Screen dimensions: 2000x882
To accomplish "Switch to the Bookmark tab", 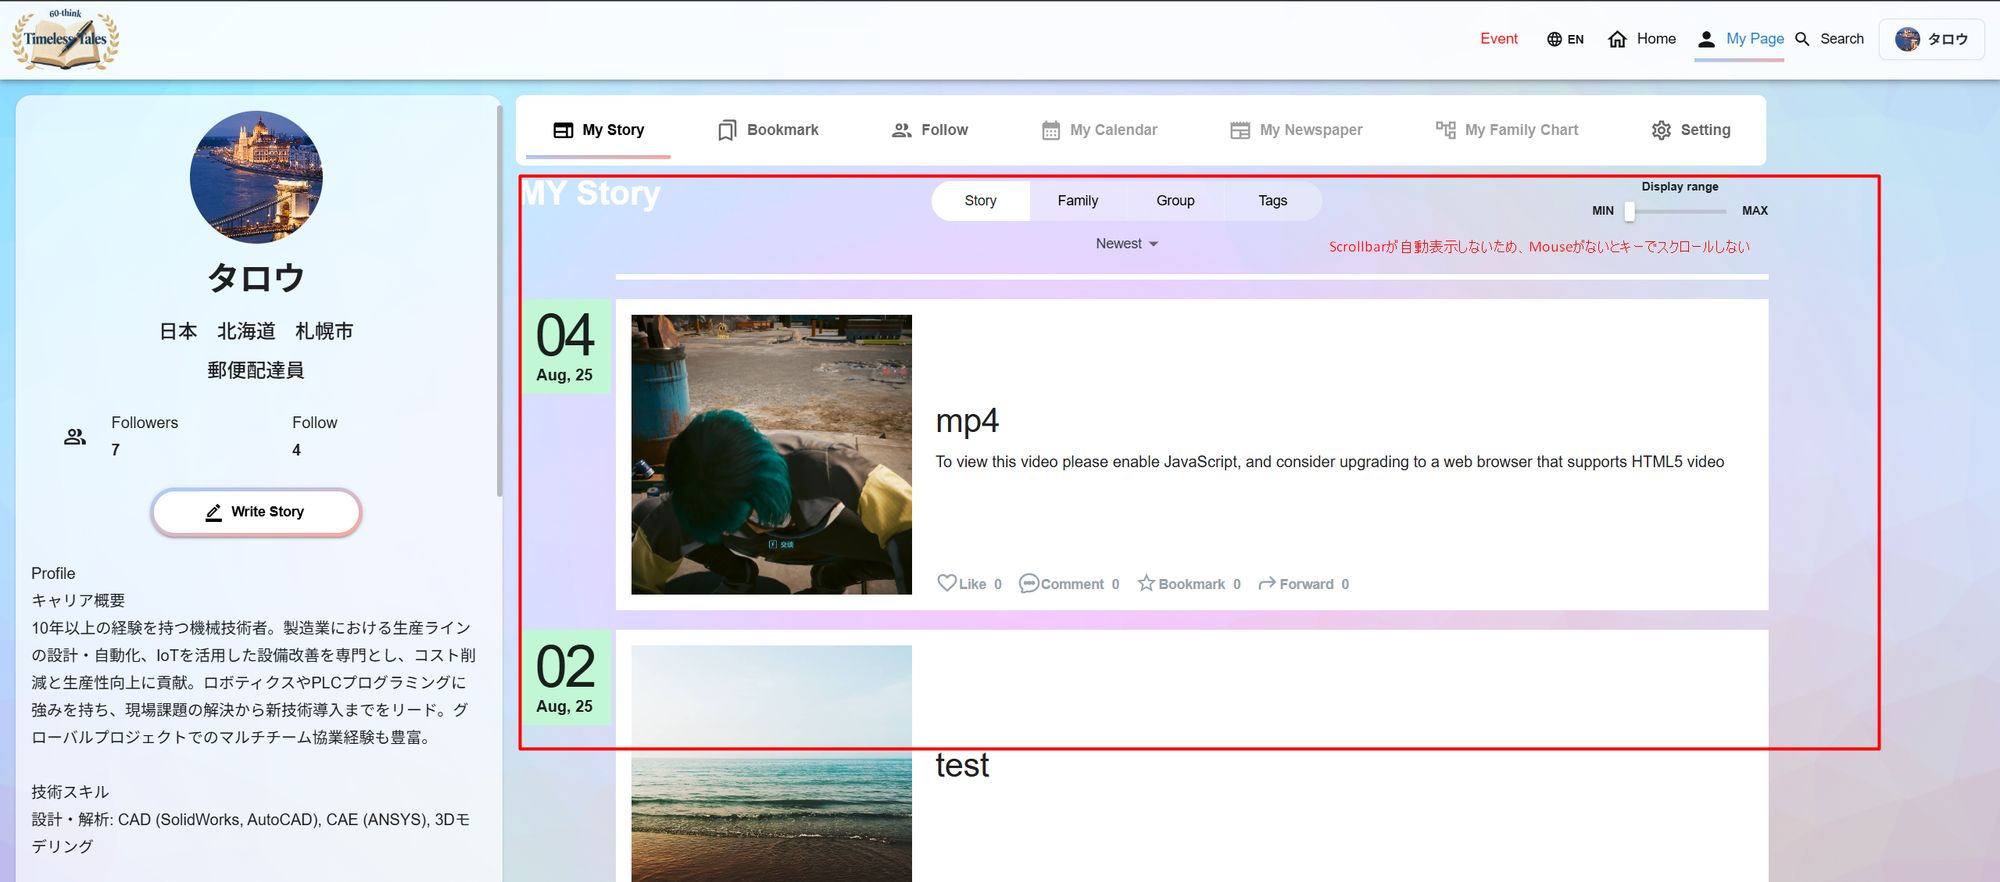I will coord(768,130).
